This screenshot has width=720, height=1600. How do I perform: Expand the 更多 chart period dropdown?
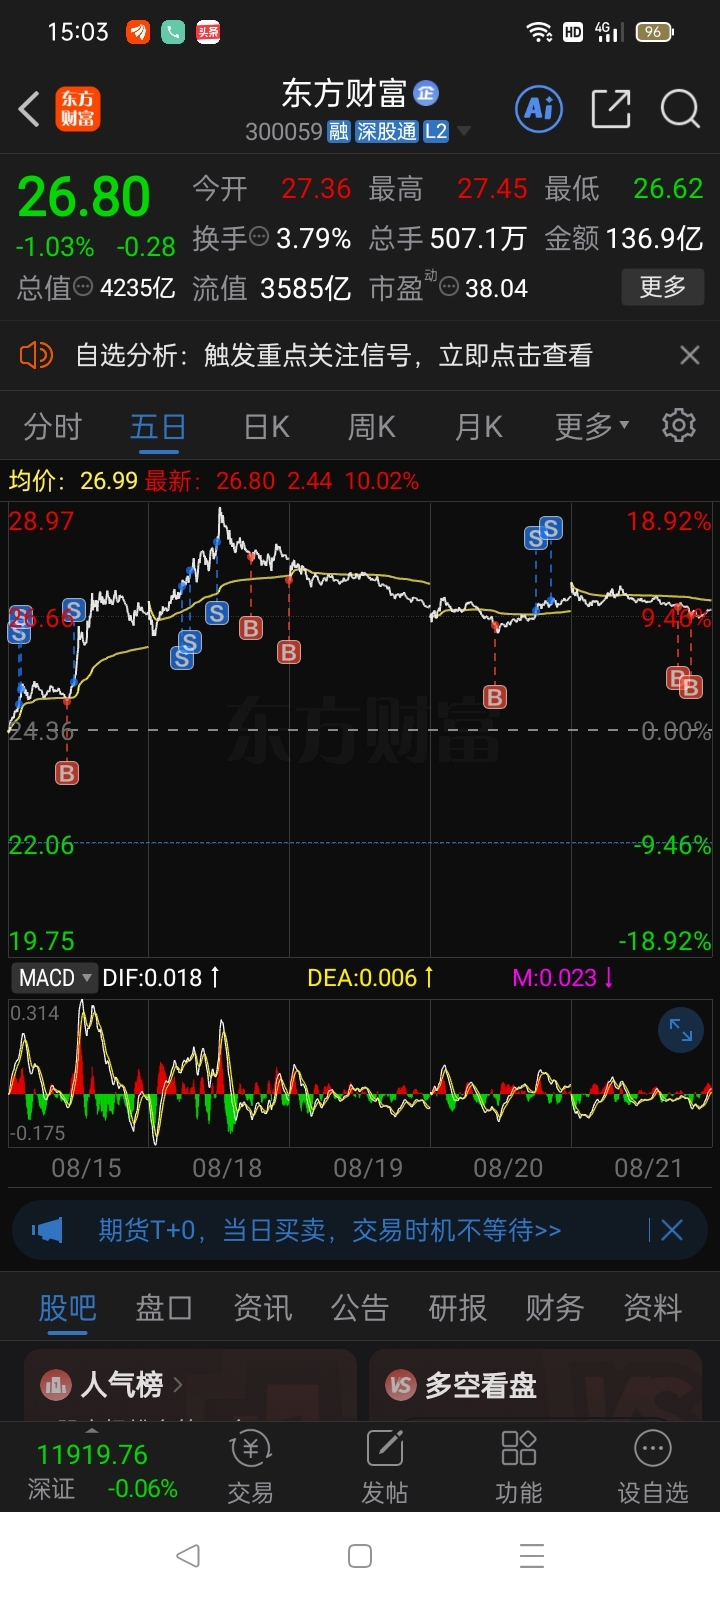pyautogui.click(x=592, y=427)
